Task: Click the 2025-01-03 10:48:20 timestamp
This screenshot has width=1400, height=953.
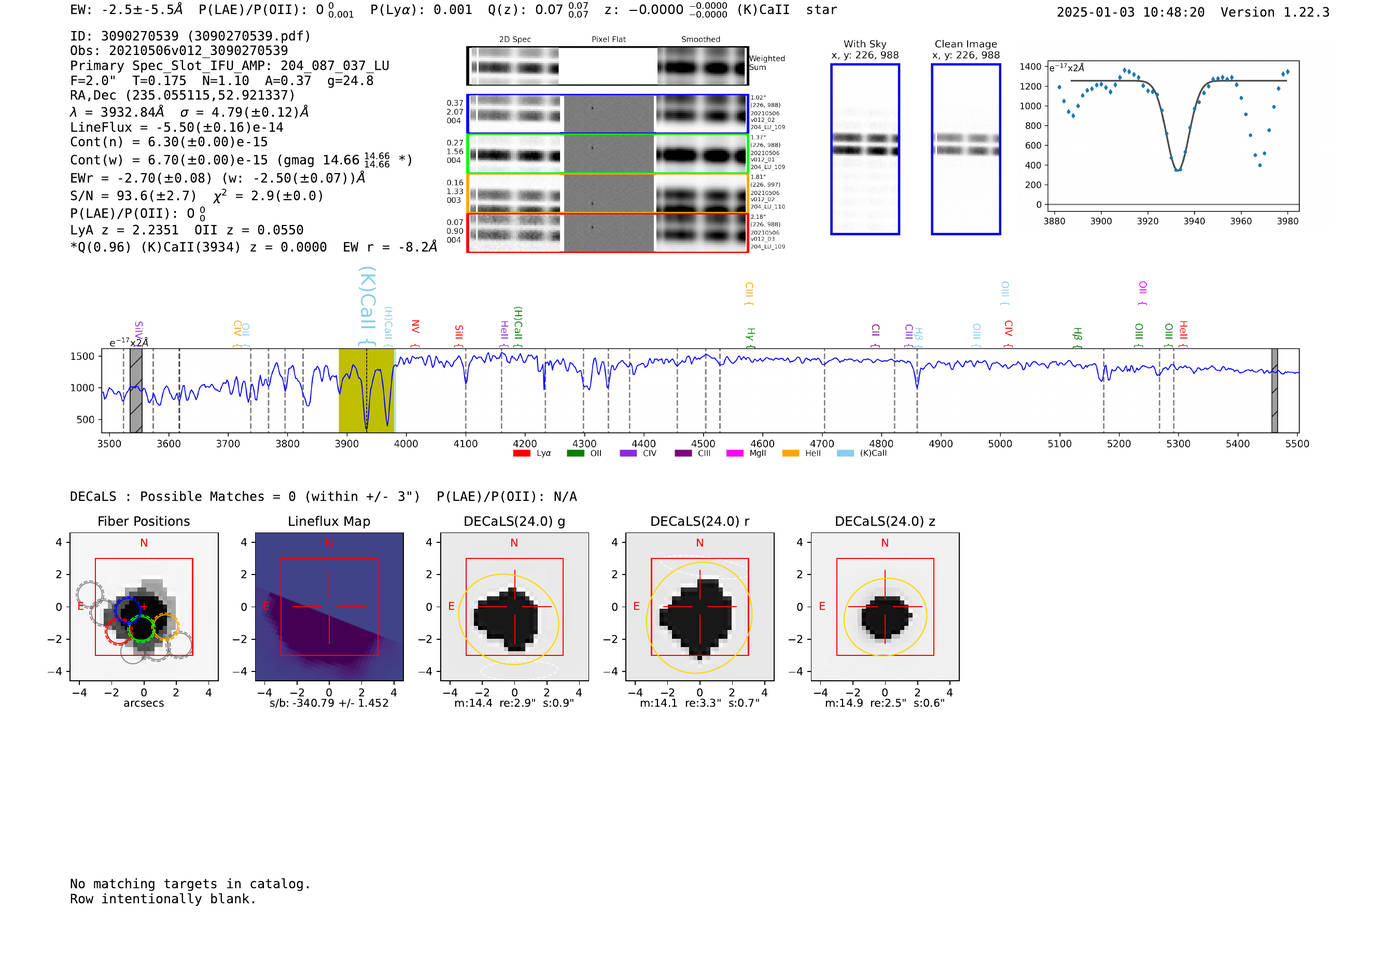Action: pyautogui.click(x=1131, y=13)
